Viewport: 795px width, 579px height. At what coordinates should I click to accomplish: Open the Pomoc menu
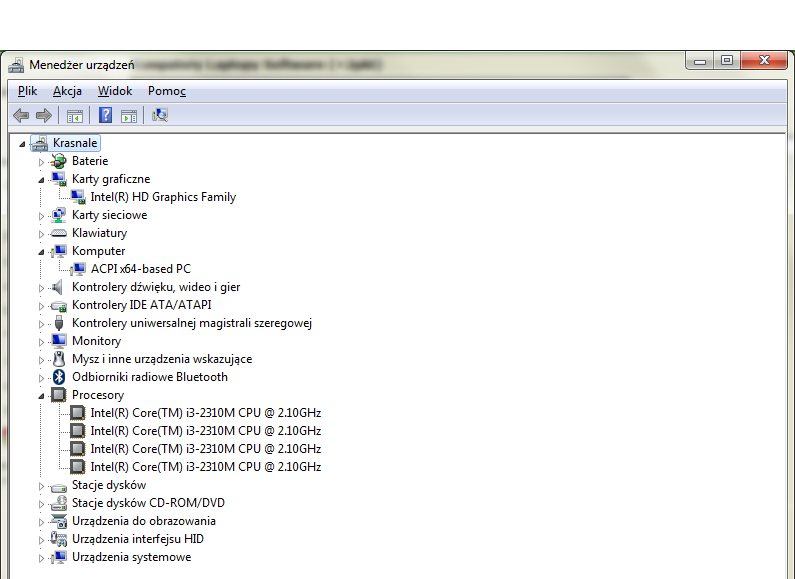167,91
